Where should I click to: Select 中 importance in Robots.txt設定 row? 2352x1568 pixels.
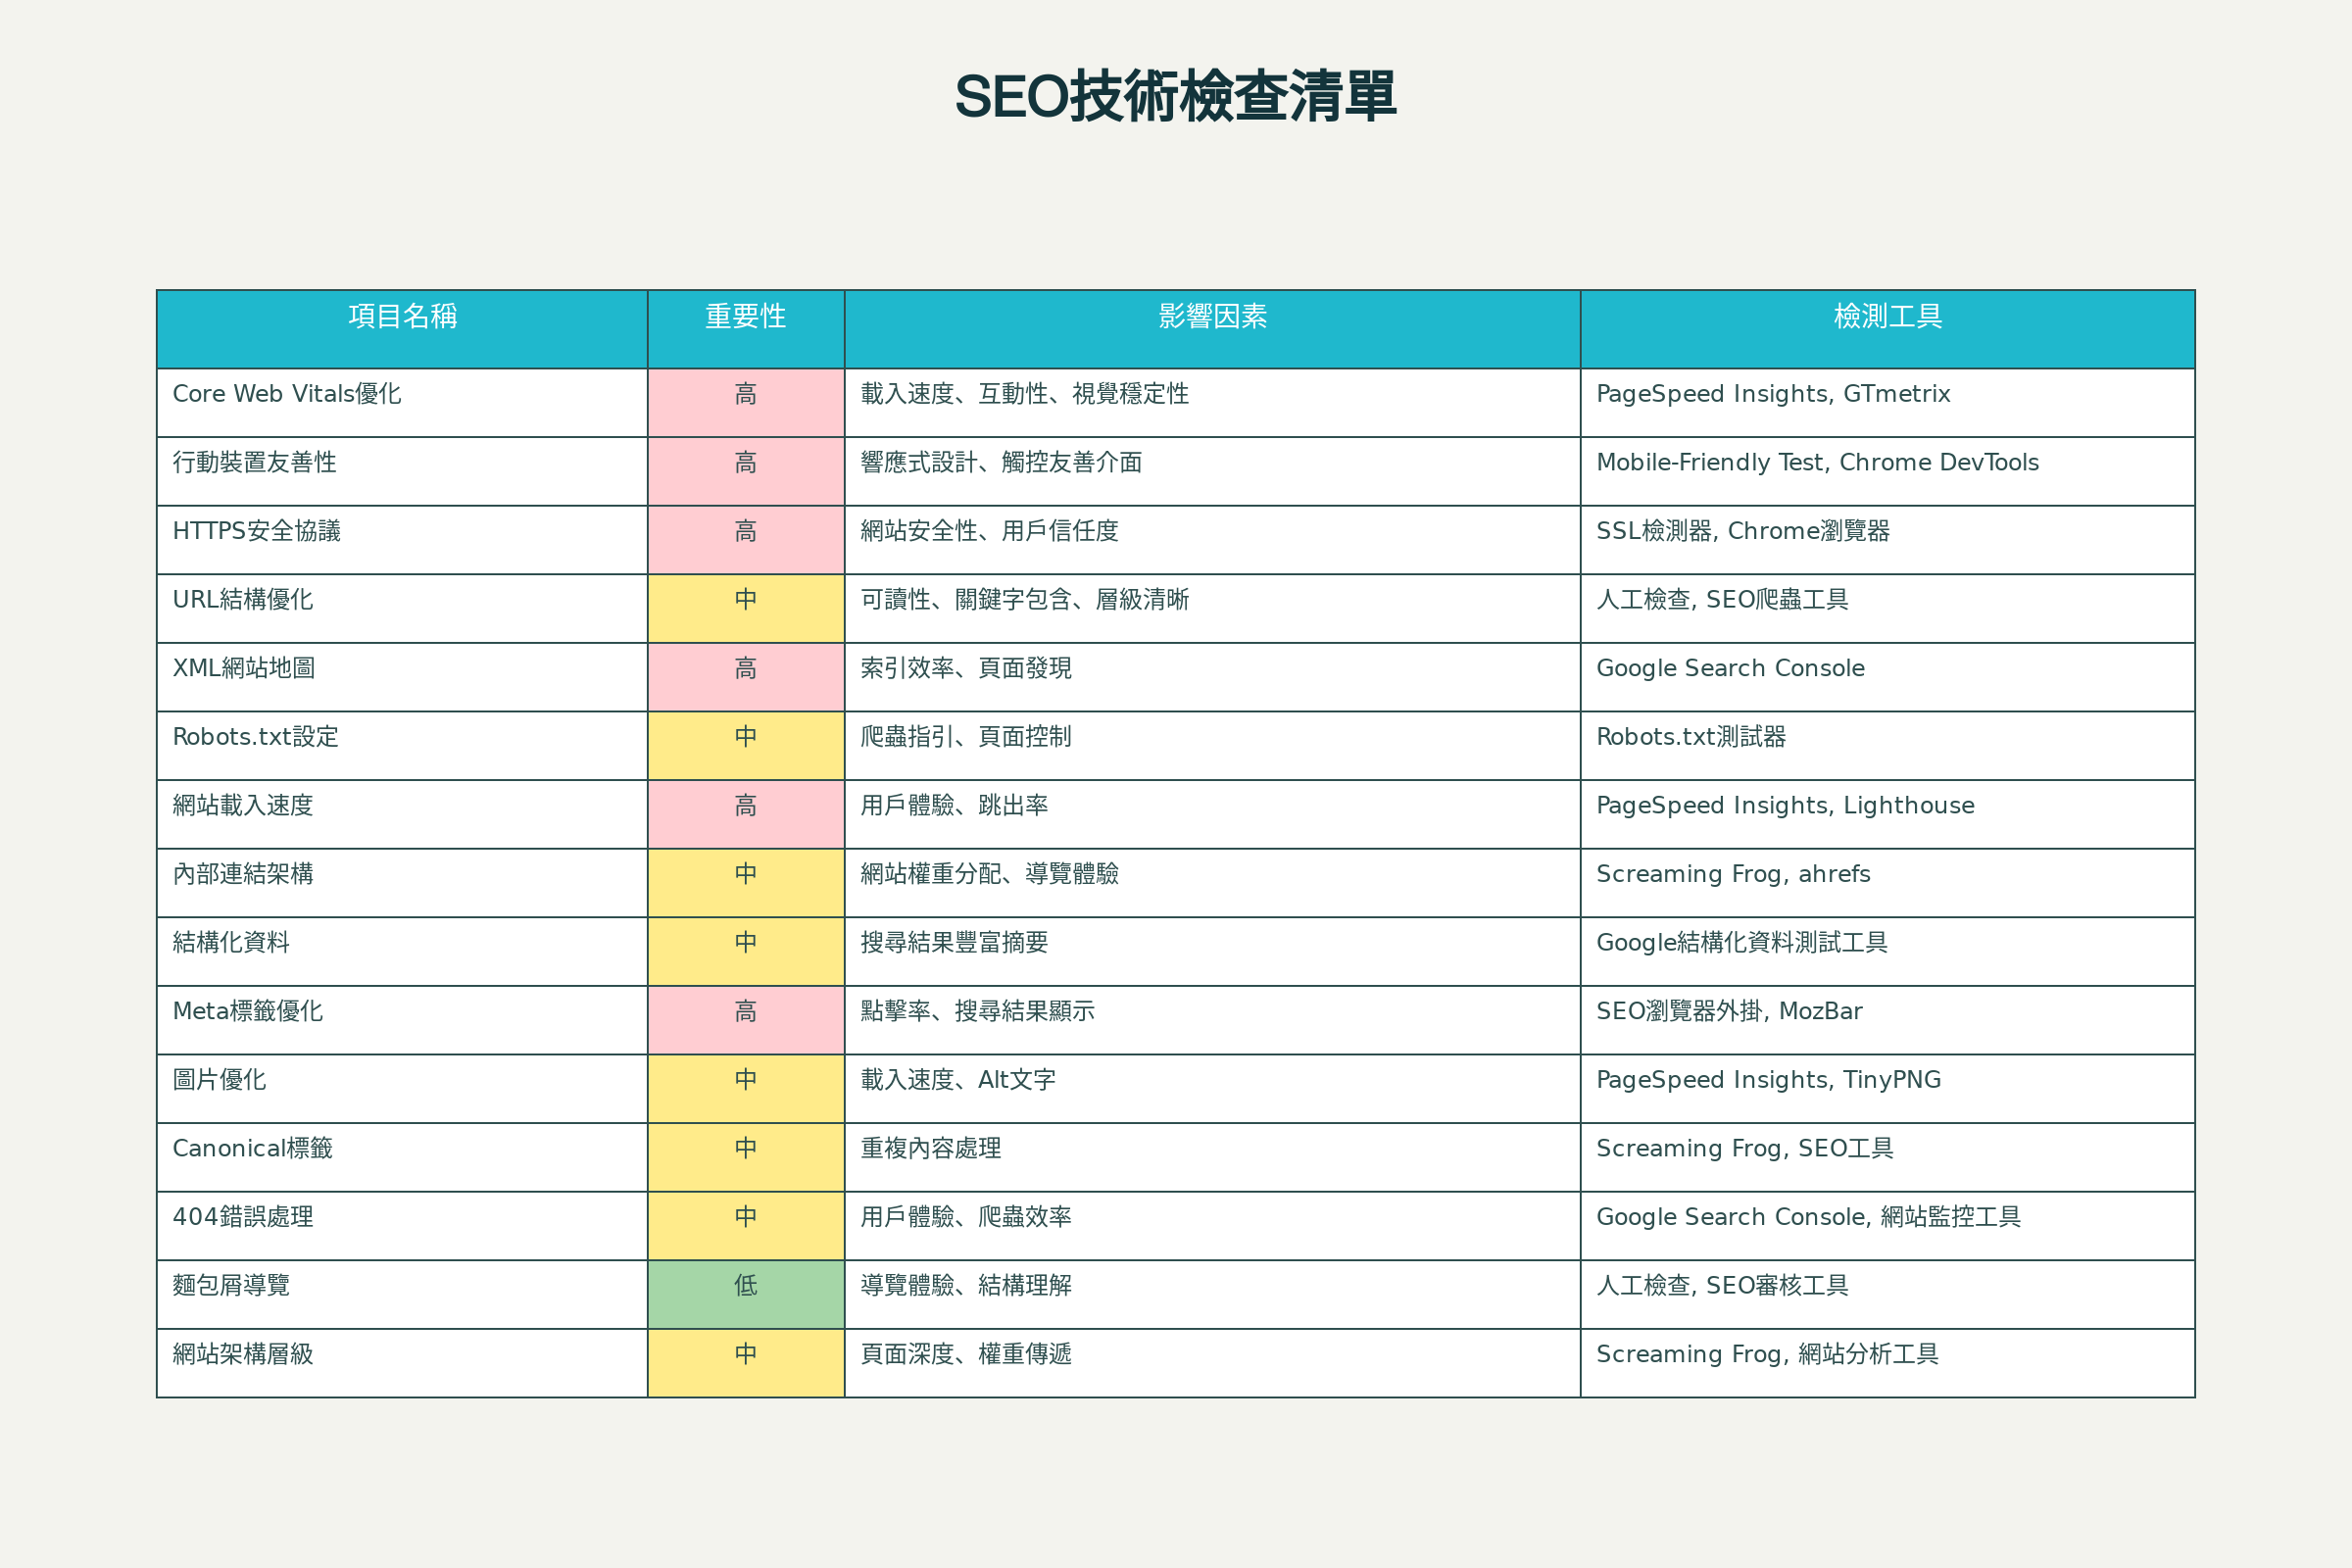[x=746, y=746]
